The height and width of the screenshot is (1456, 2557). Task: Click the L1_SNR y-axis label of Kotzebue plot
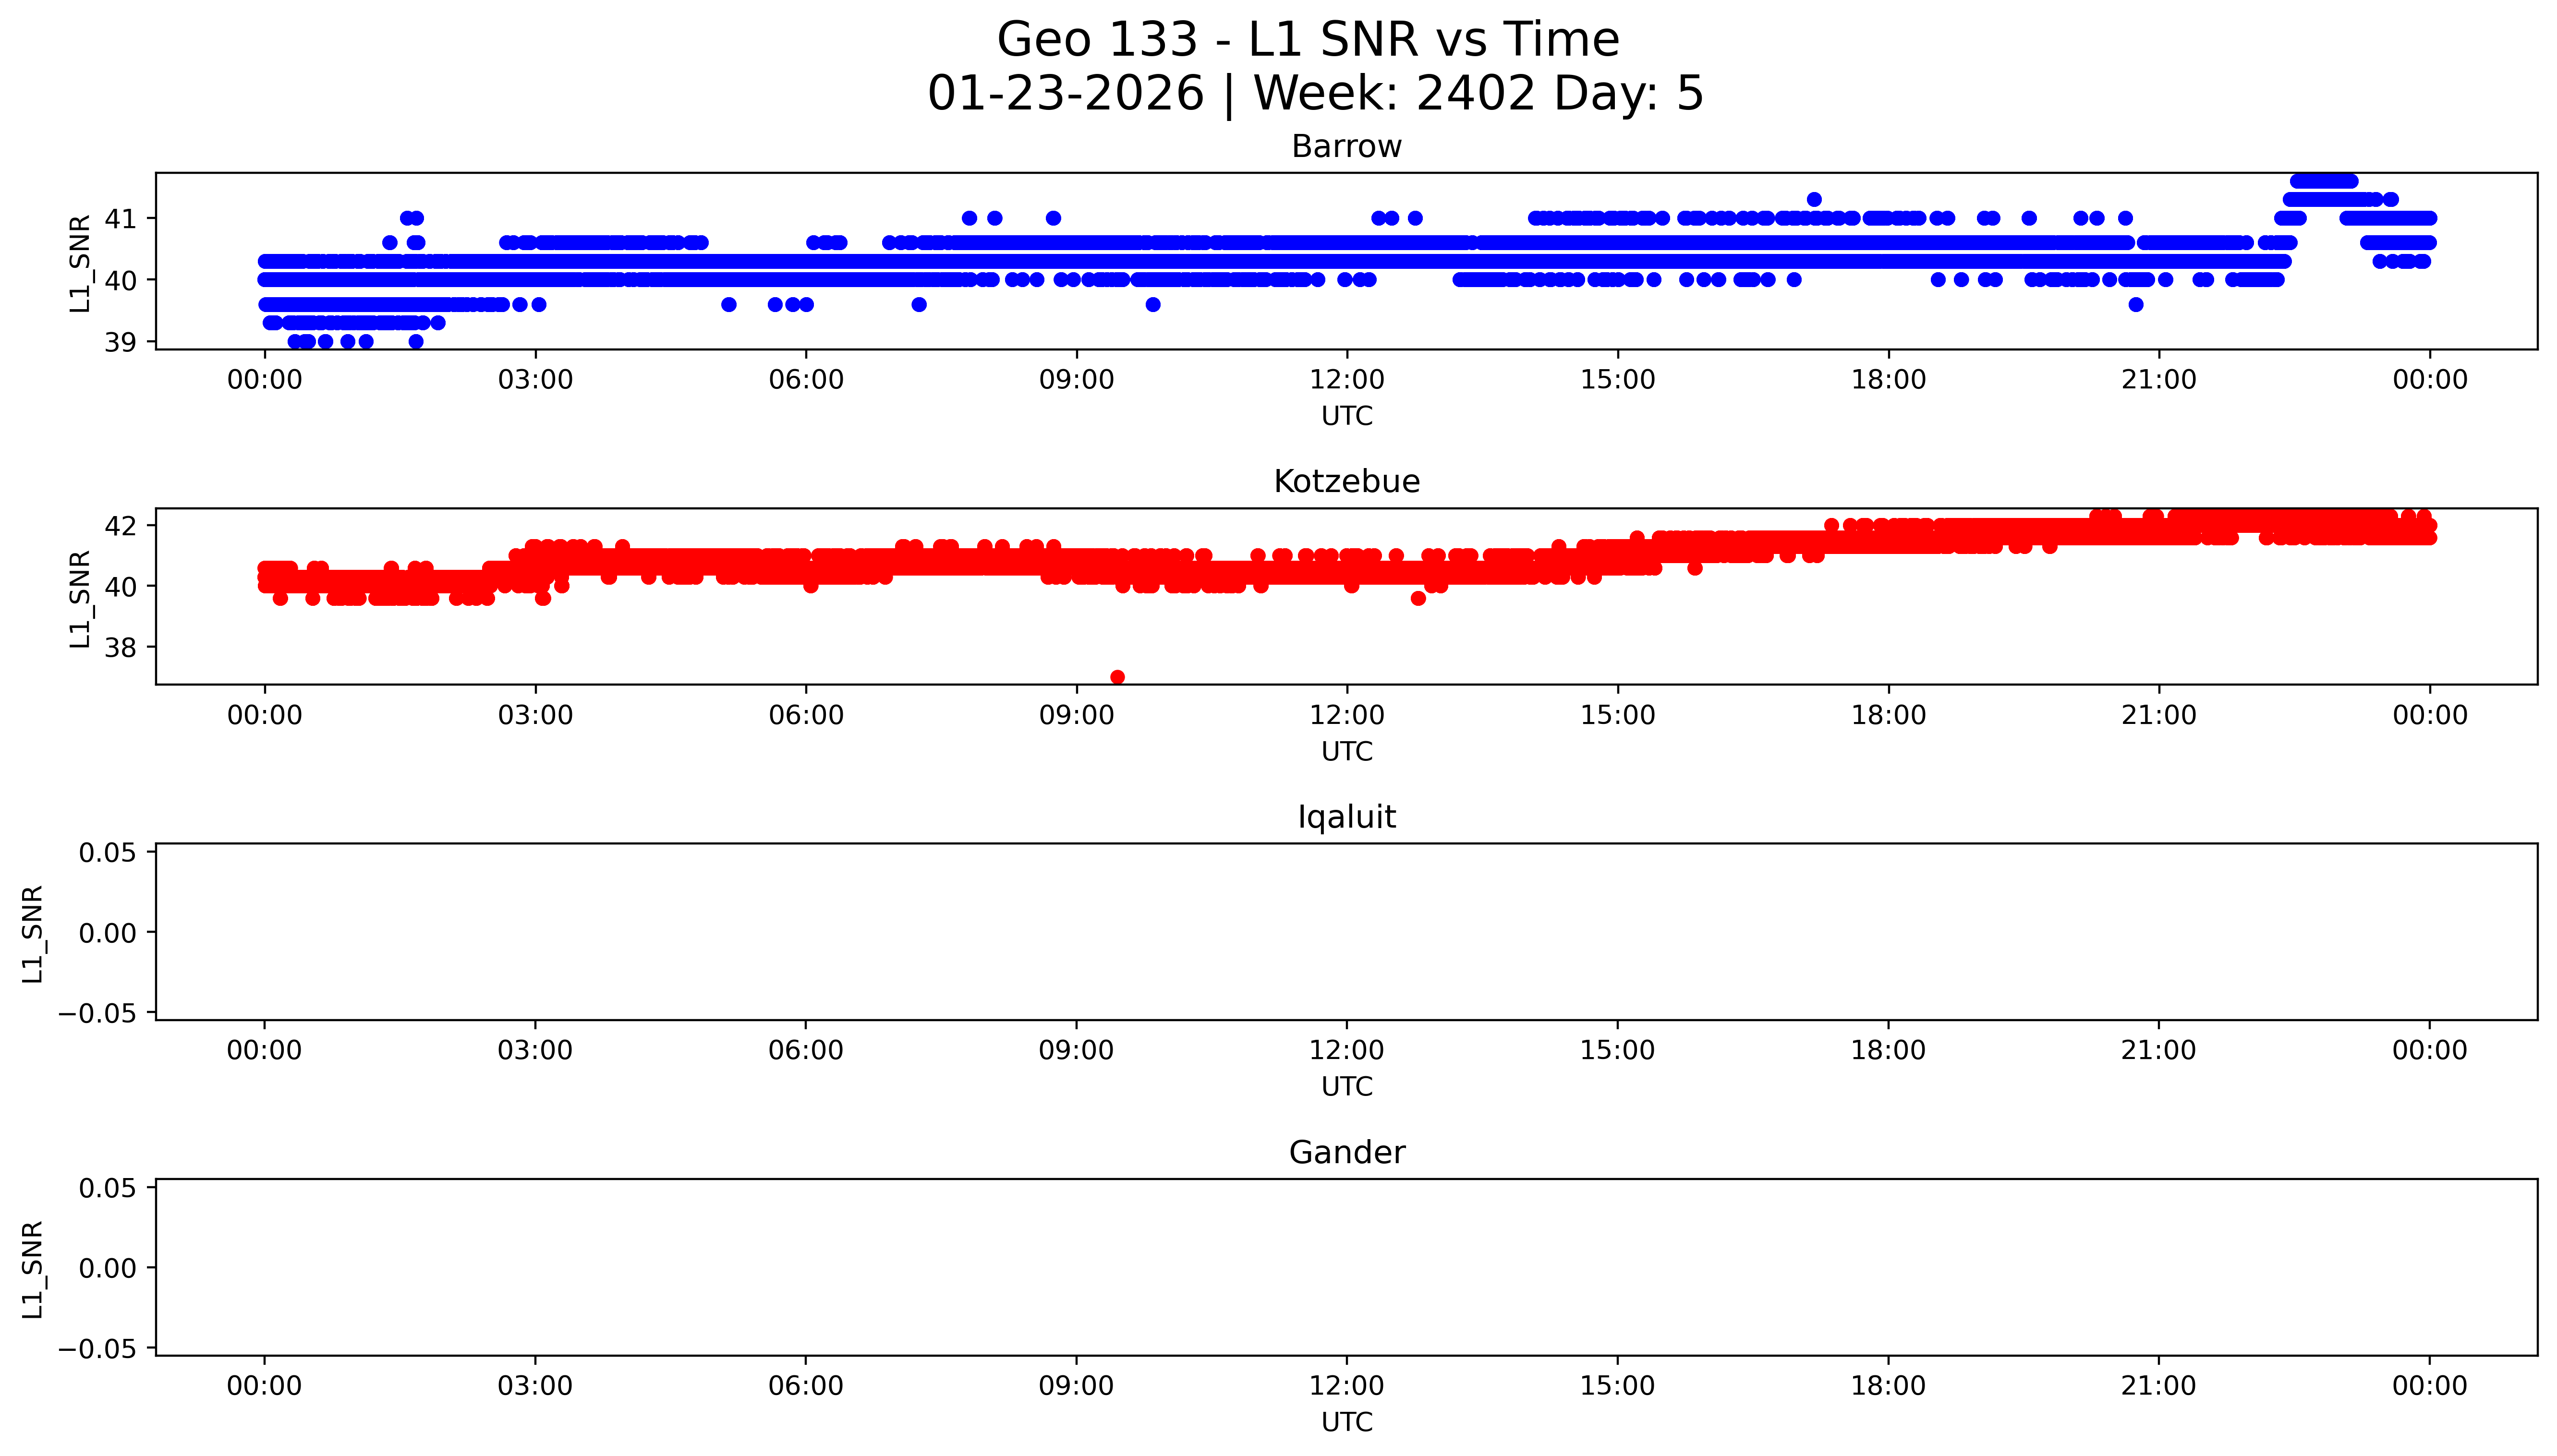point(80,598)
